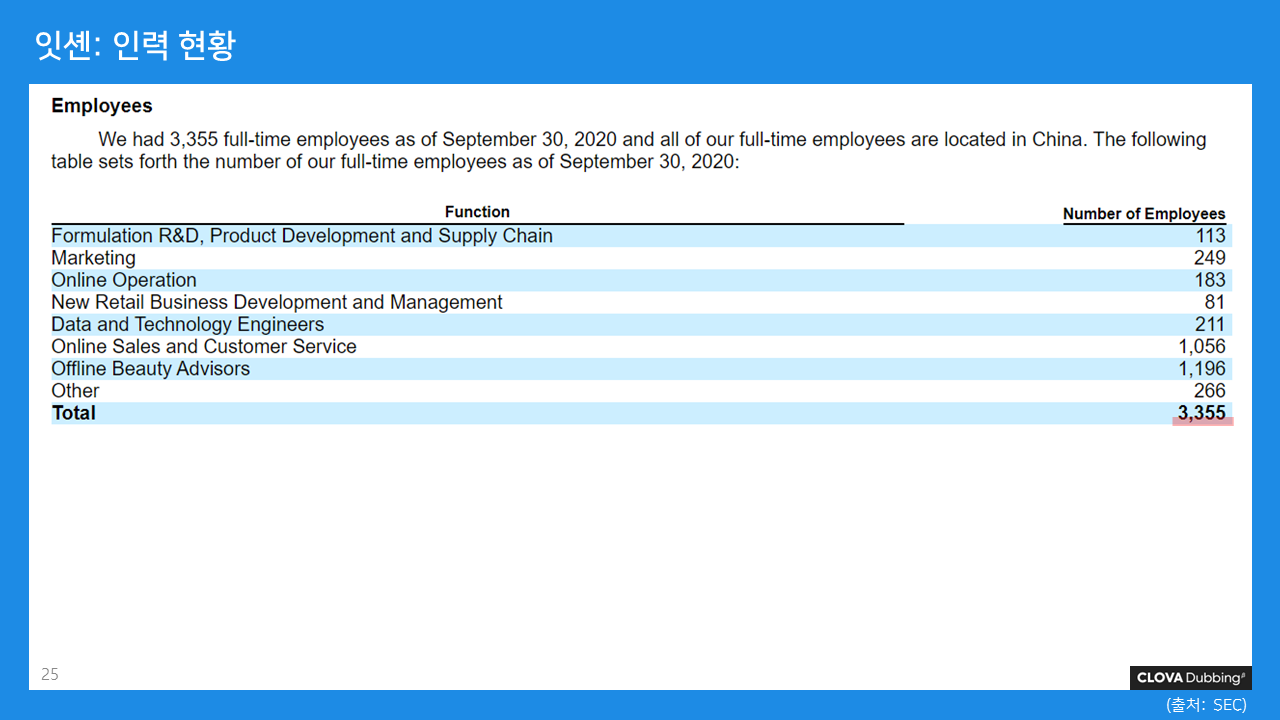
Task: Click the bold 'Total' row label
Action: 74,413
